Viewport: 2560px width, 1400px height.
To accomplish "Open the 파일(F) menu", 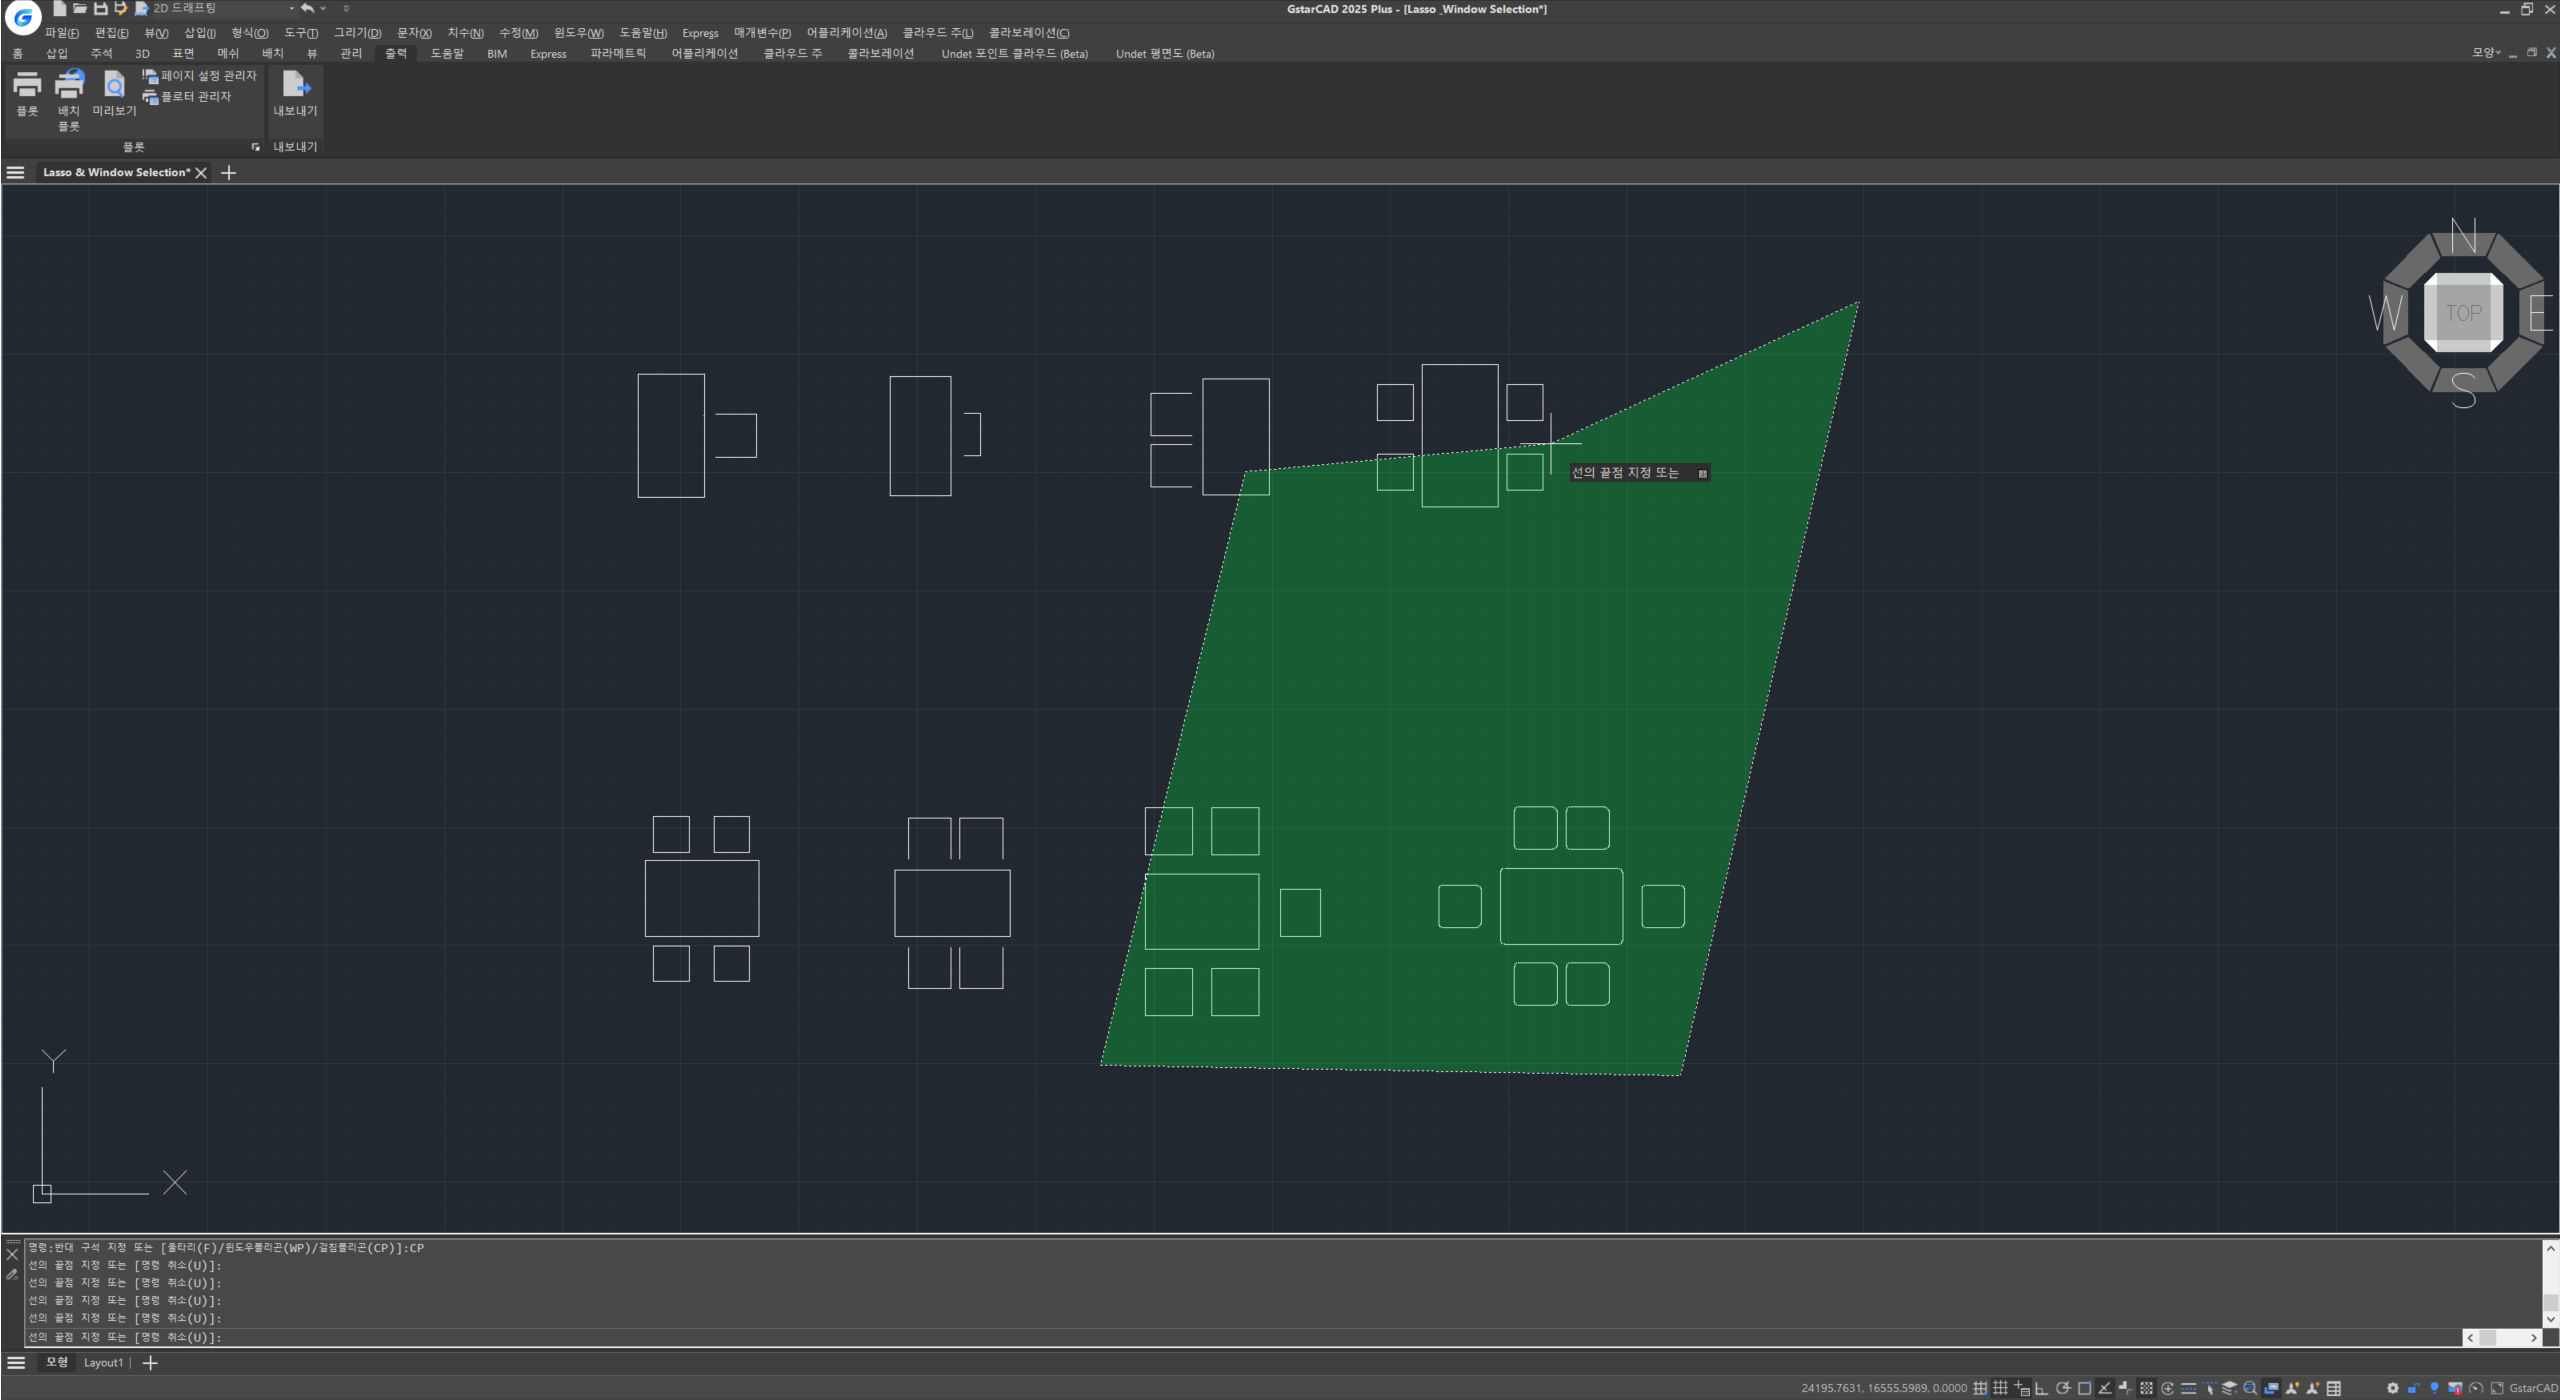I will pyautogui.click(x=61, y=33).
